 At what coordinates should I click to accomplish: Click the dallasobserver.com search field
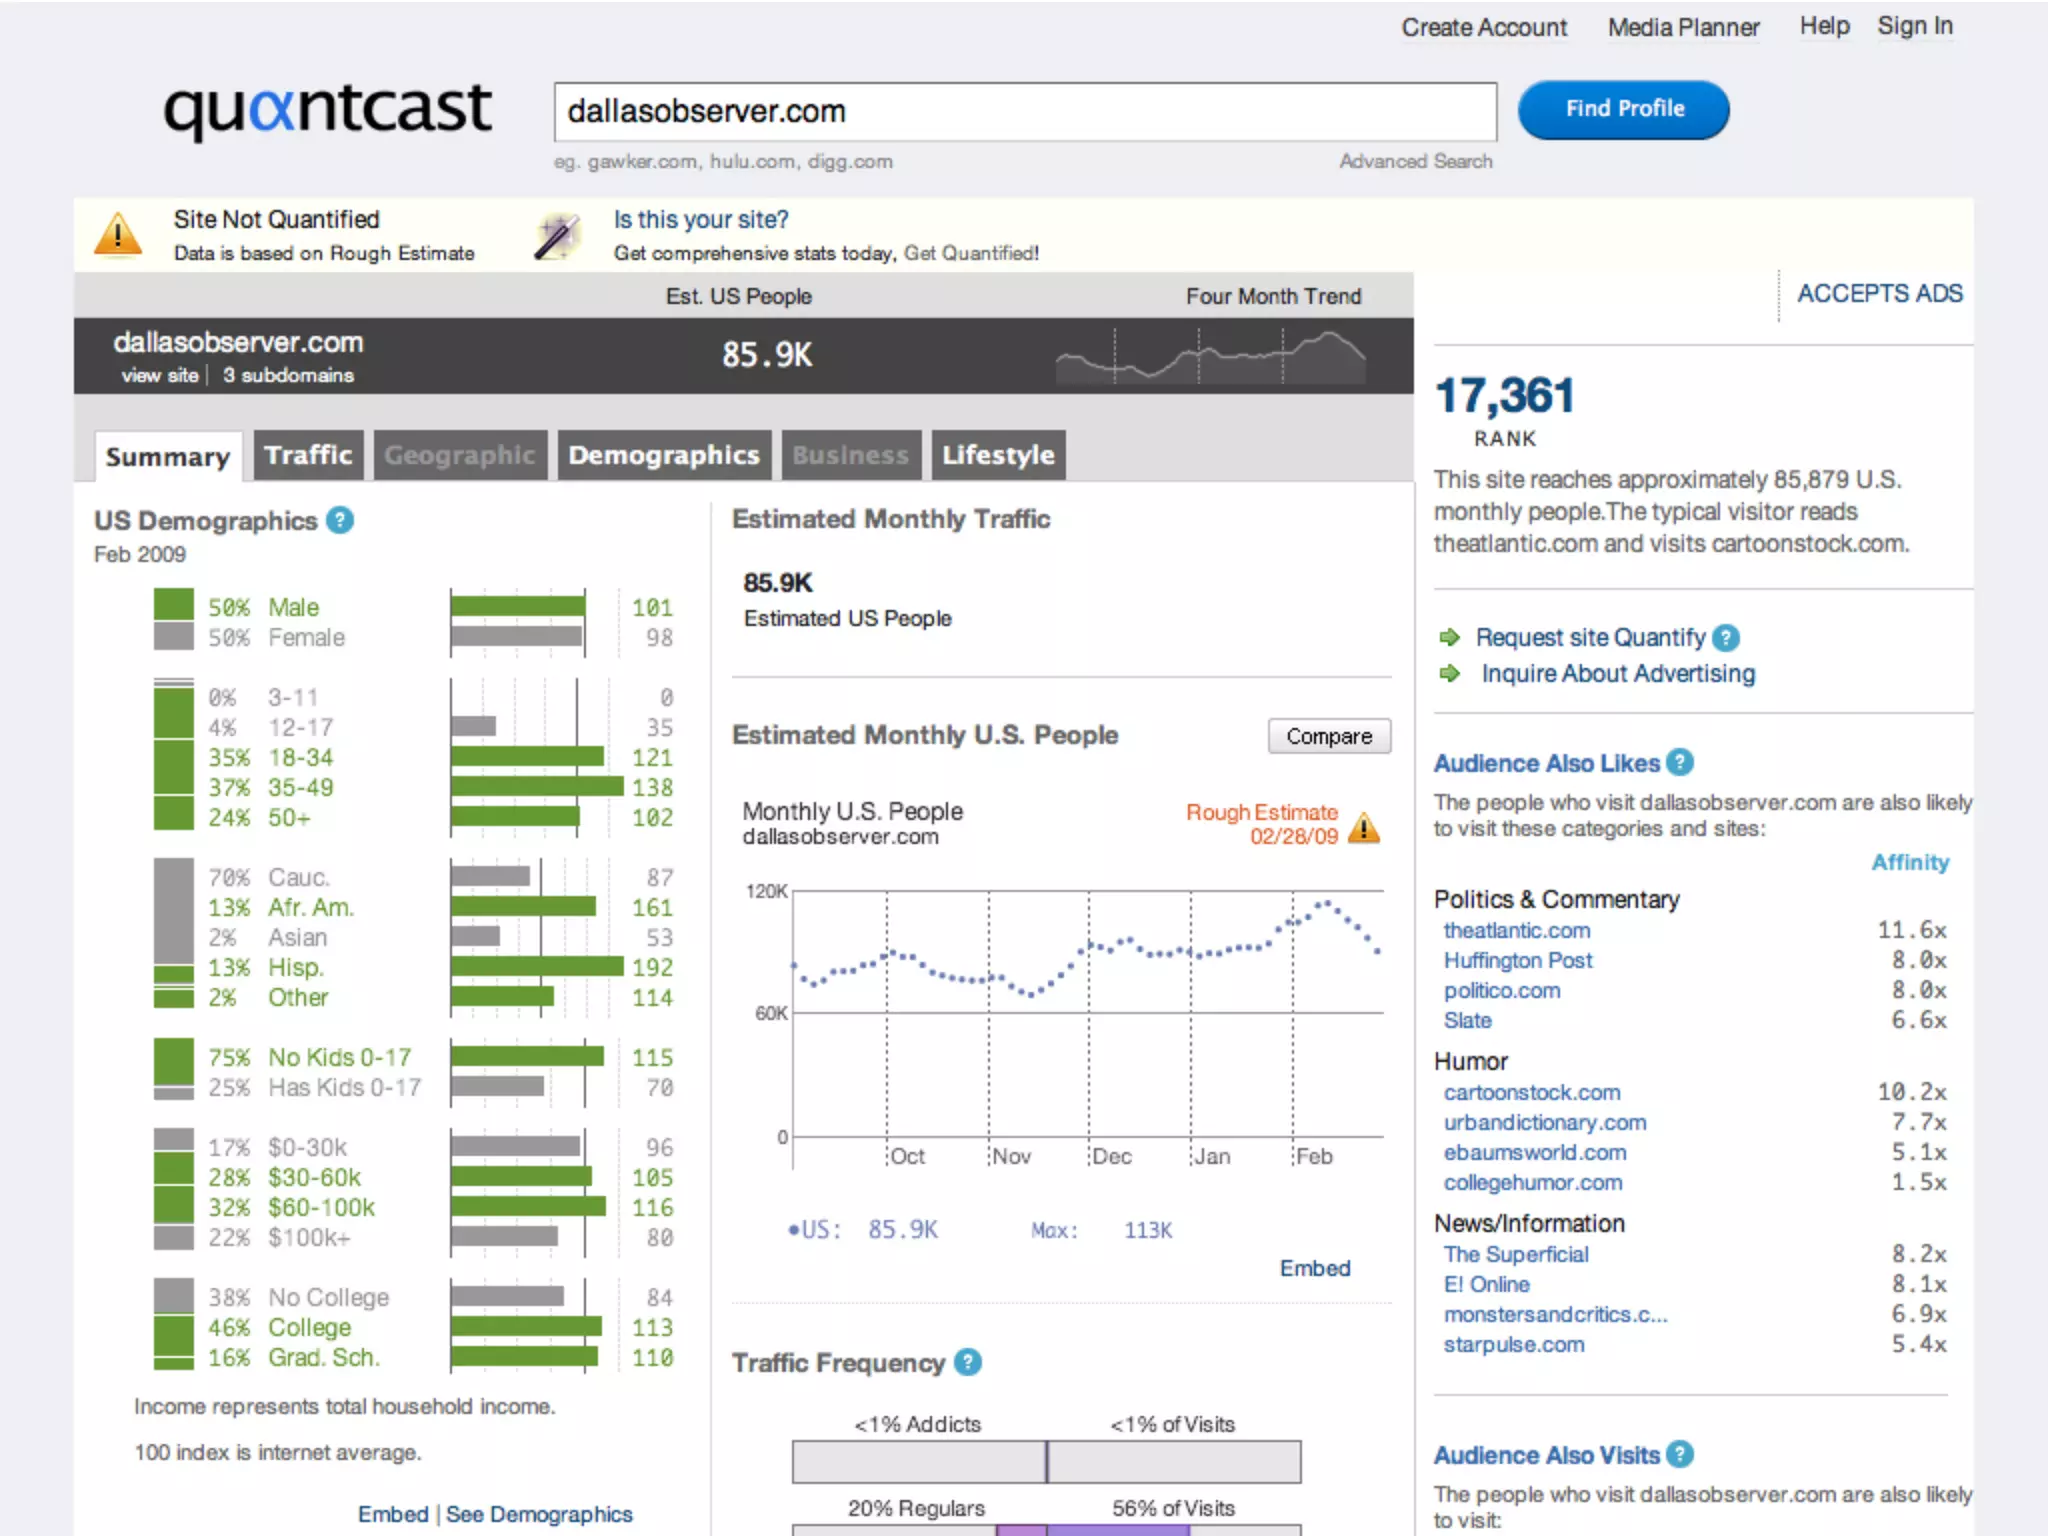coord(1024,112)
